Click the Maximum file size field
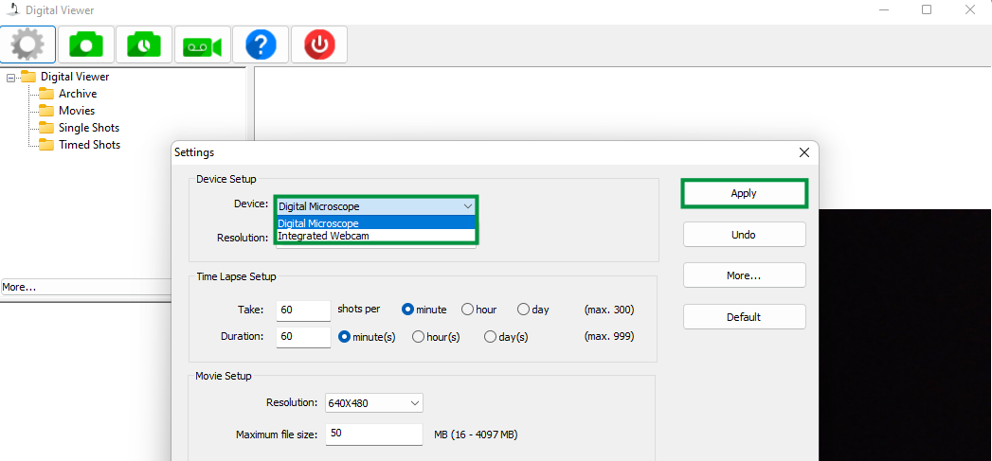Viewport: 992px width, 461px height. pos(374,434)
